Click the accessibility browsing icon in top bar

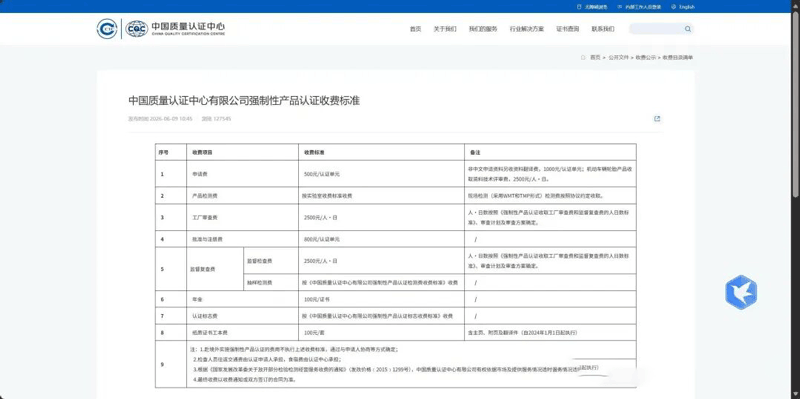579,7
